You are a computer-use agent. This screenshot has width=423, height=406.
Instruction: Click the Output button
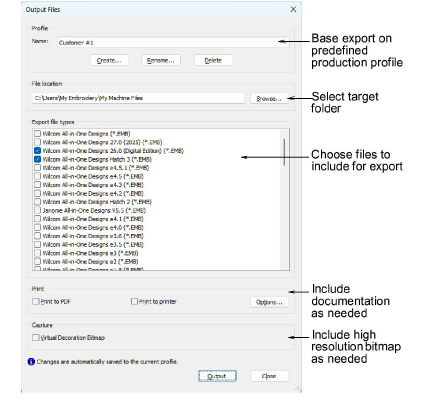[x=217, y=376]
